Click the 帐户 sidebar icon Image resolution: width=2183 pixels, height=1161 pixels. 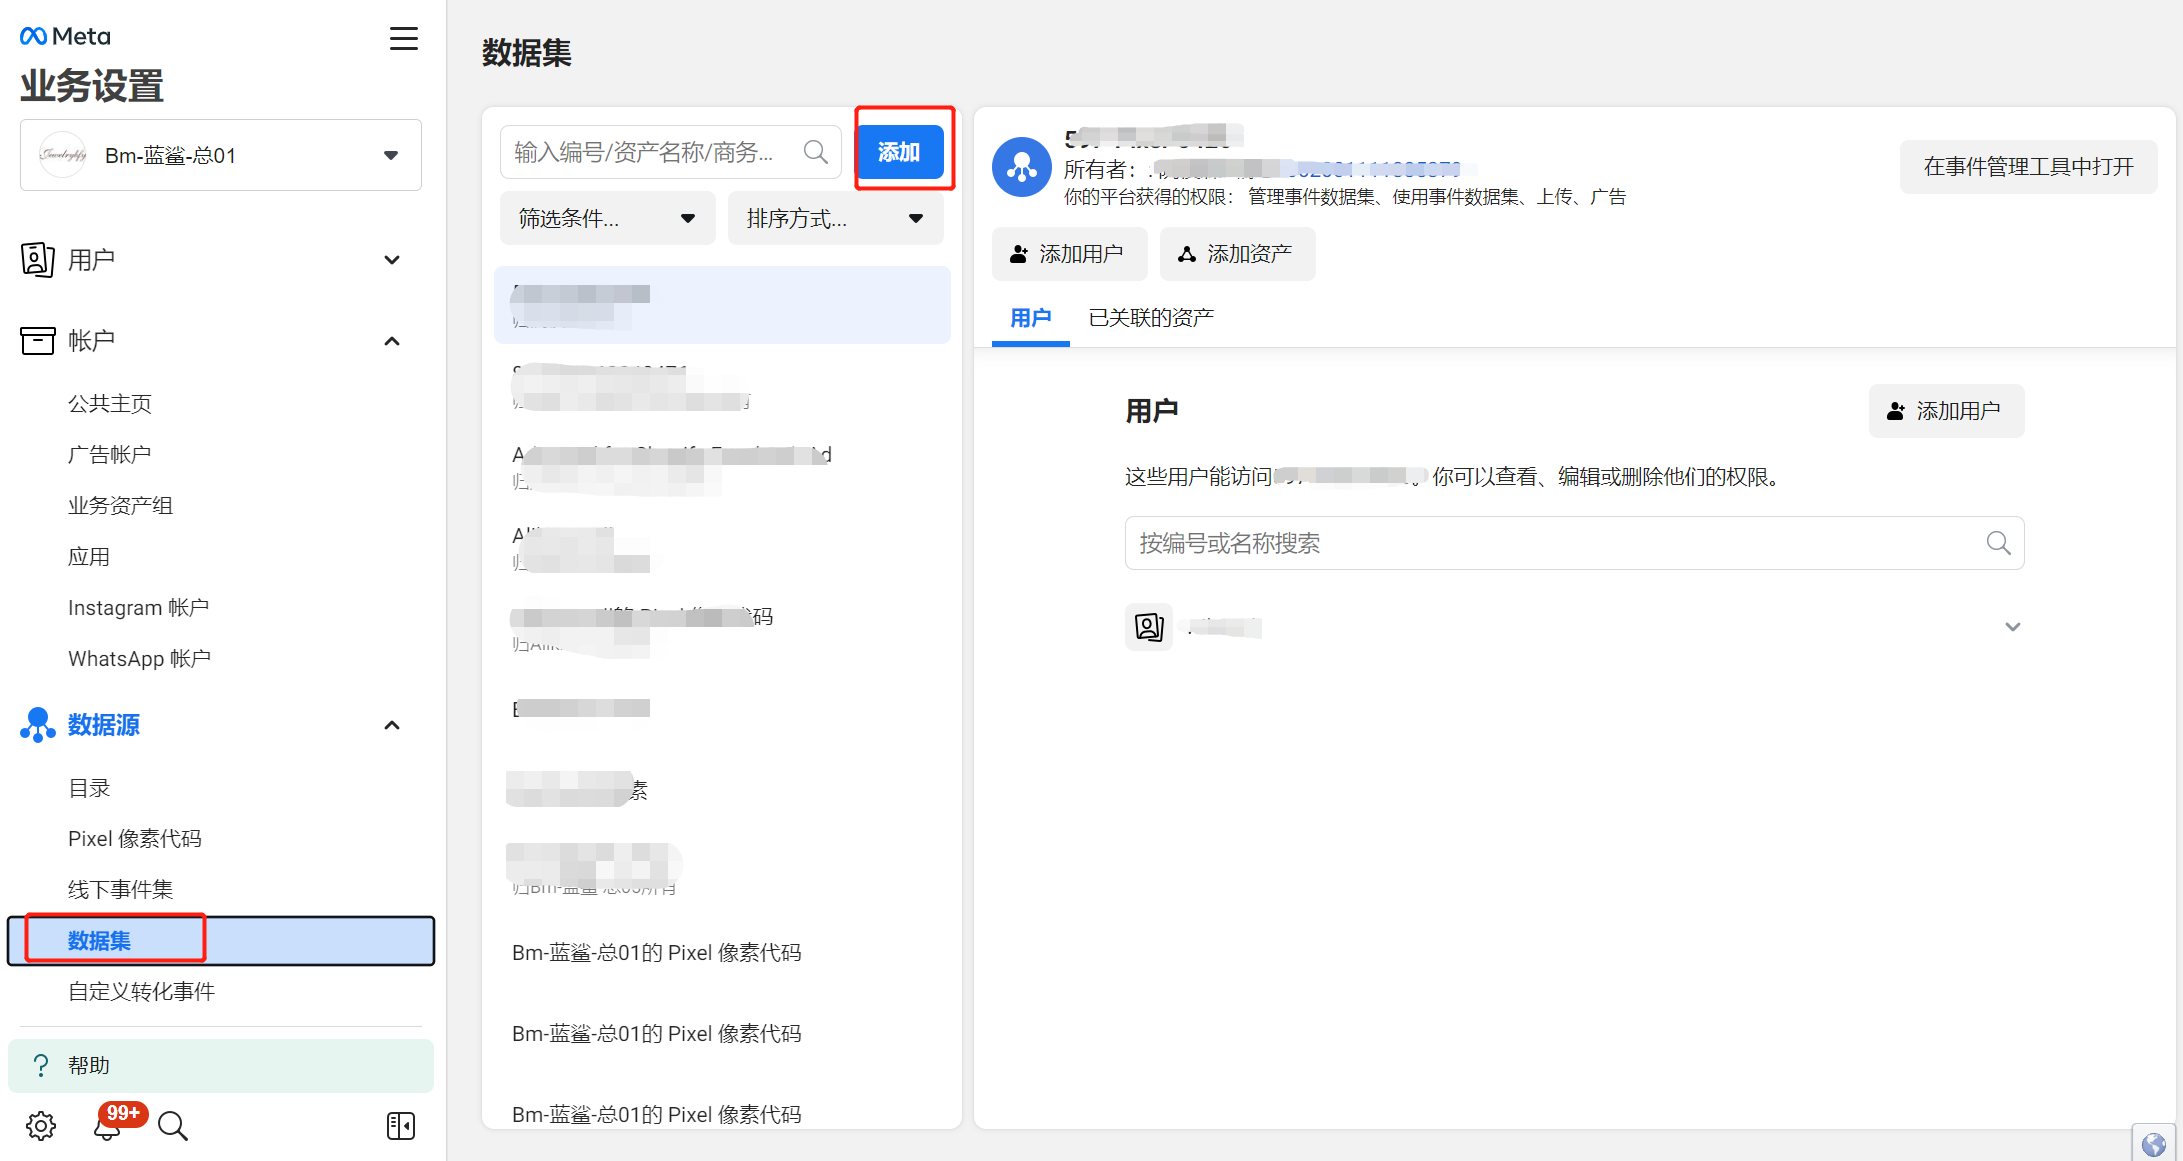tap(37, 341)
